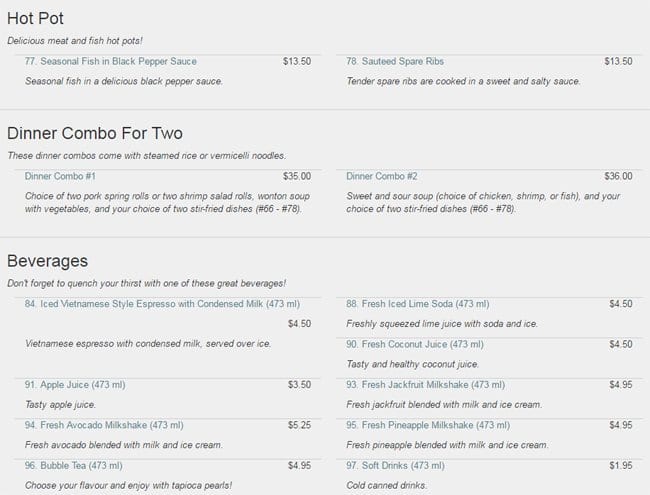
Task: Add Iced Vietnamese Style Espresso with Condensed Milk
Action: point(147,304)
